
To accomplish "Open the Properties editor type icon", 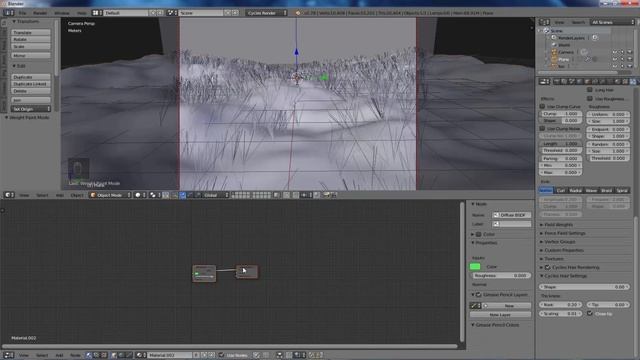I will (544, 82).
